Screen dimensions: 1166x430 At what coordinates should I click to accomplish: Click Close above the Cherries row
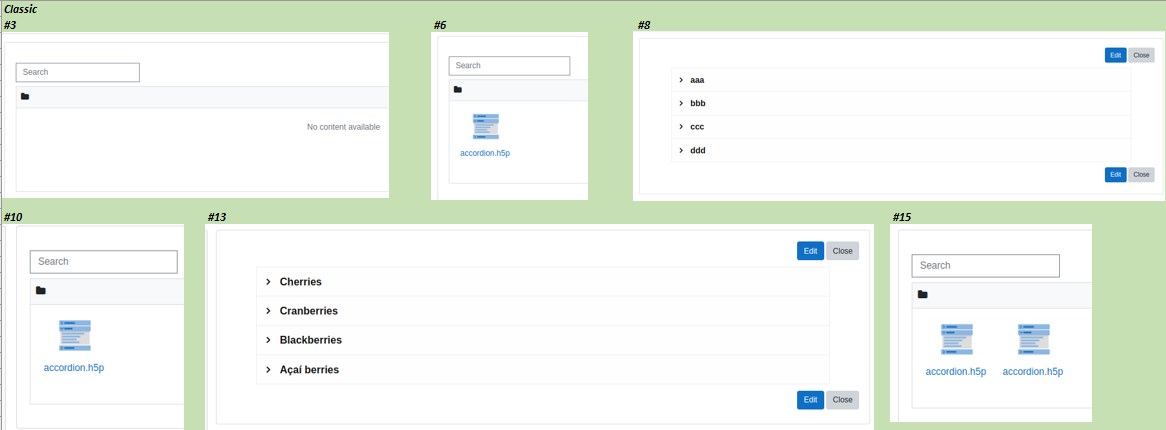(843, 251)
